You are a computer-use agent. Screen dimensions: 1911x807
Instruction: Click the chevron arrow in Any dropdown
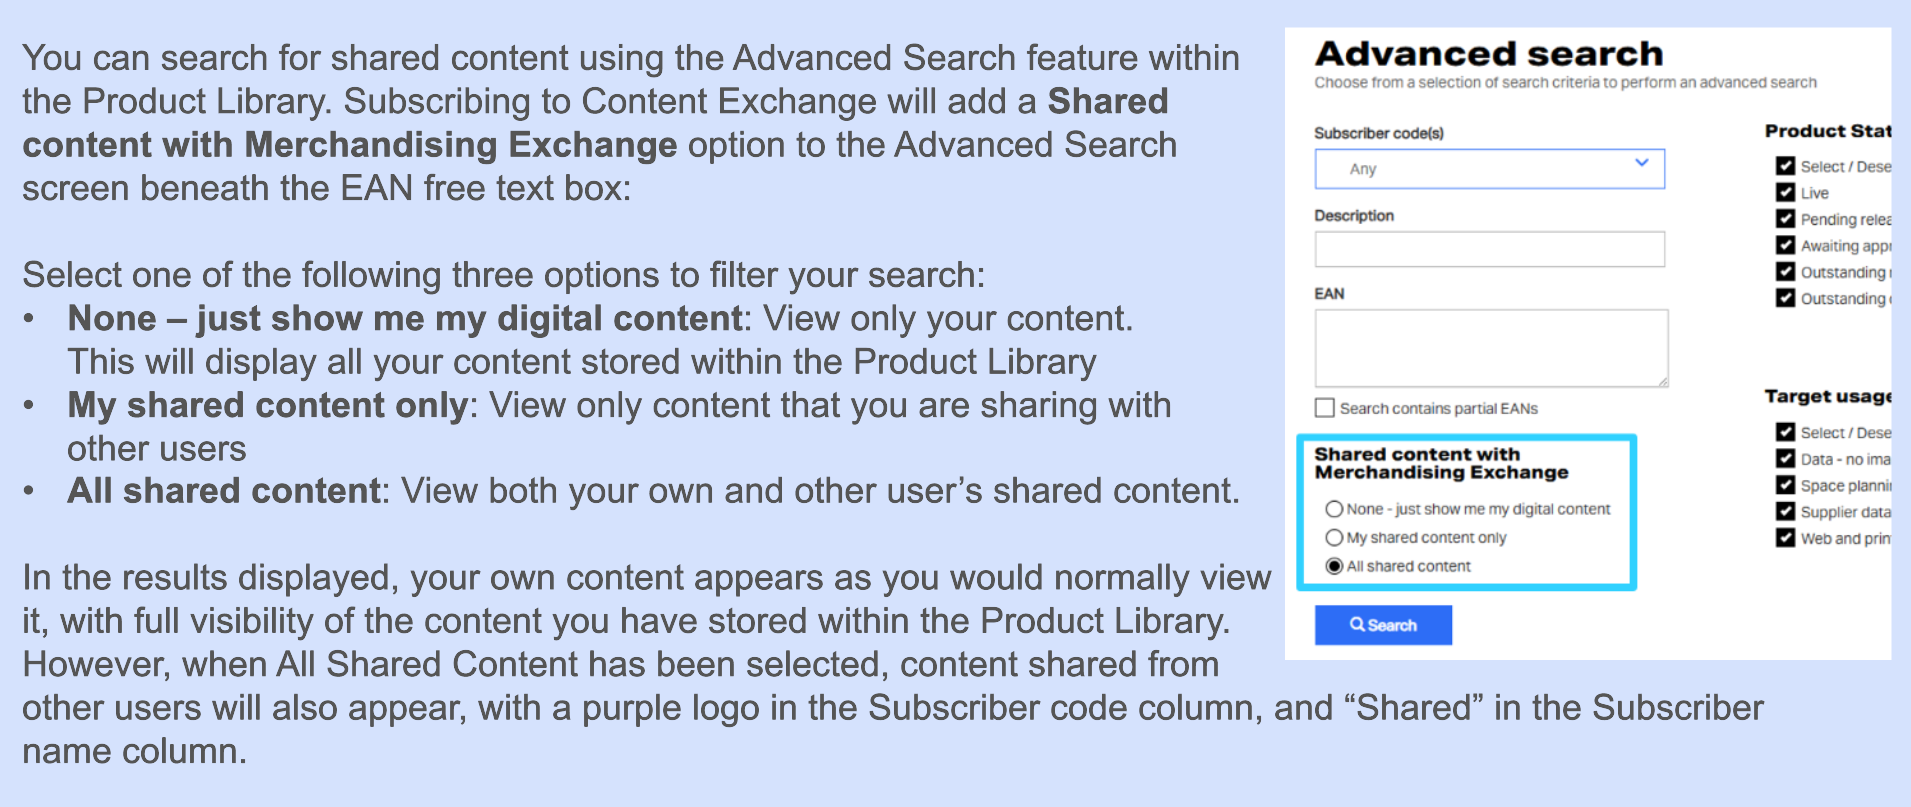pyautogui.click(x=1641, y=162)
